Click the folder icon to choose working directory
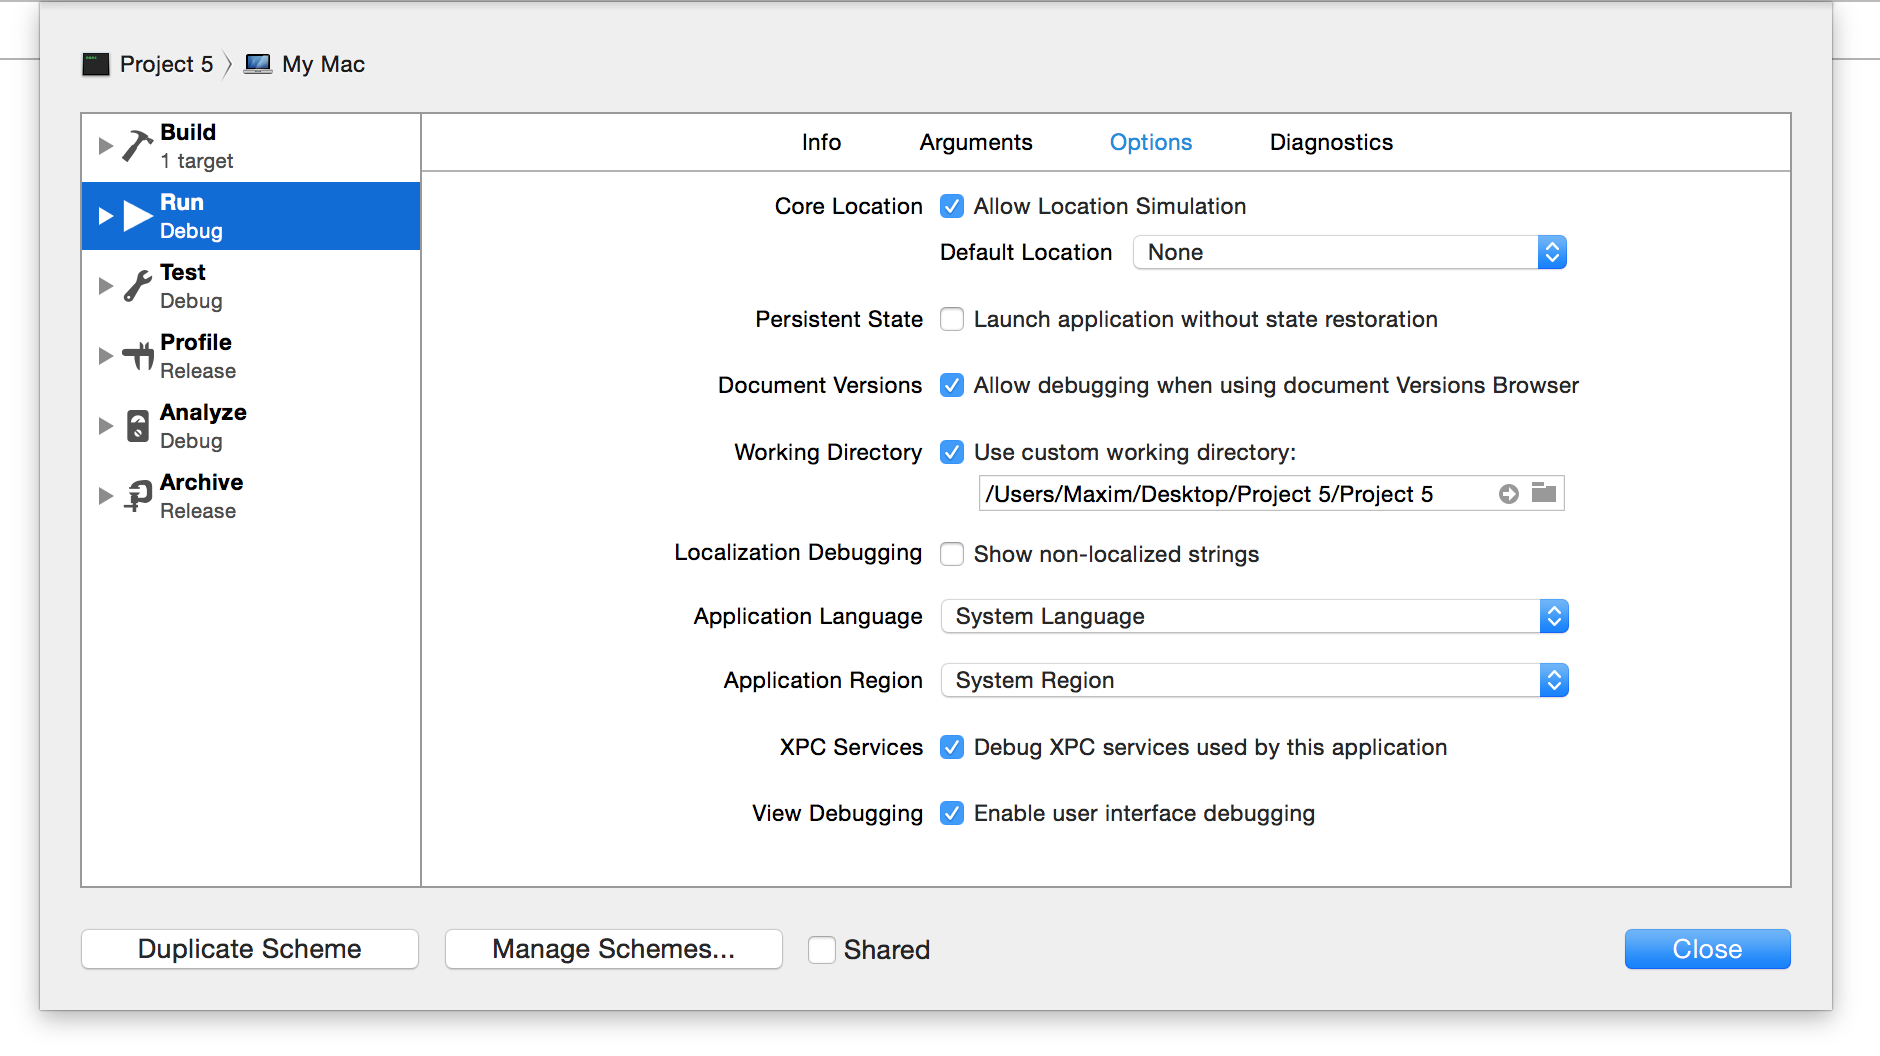Screen dimensions: 1880x1056 pyautogui.click(x=1544, y=493)
